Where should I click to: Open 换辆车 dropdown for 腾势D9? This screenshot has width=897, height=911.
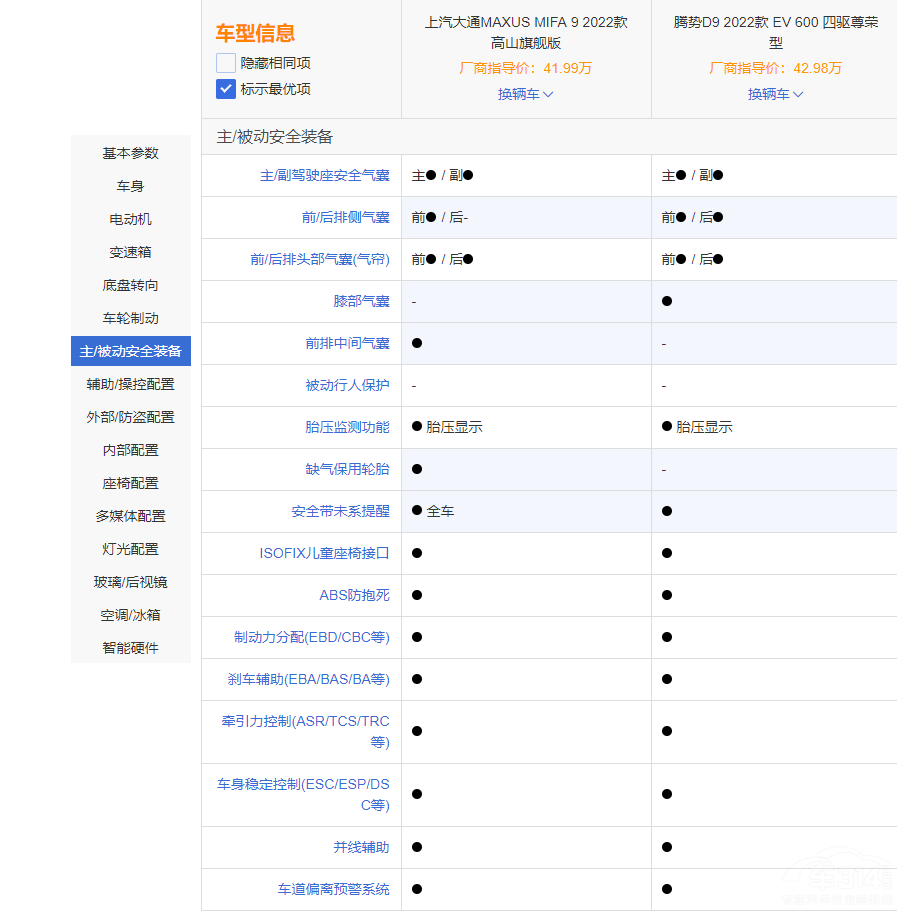(776, 94)
